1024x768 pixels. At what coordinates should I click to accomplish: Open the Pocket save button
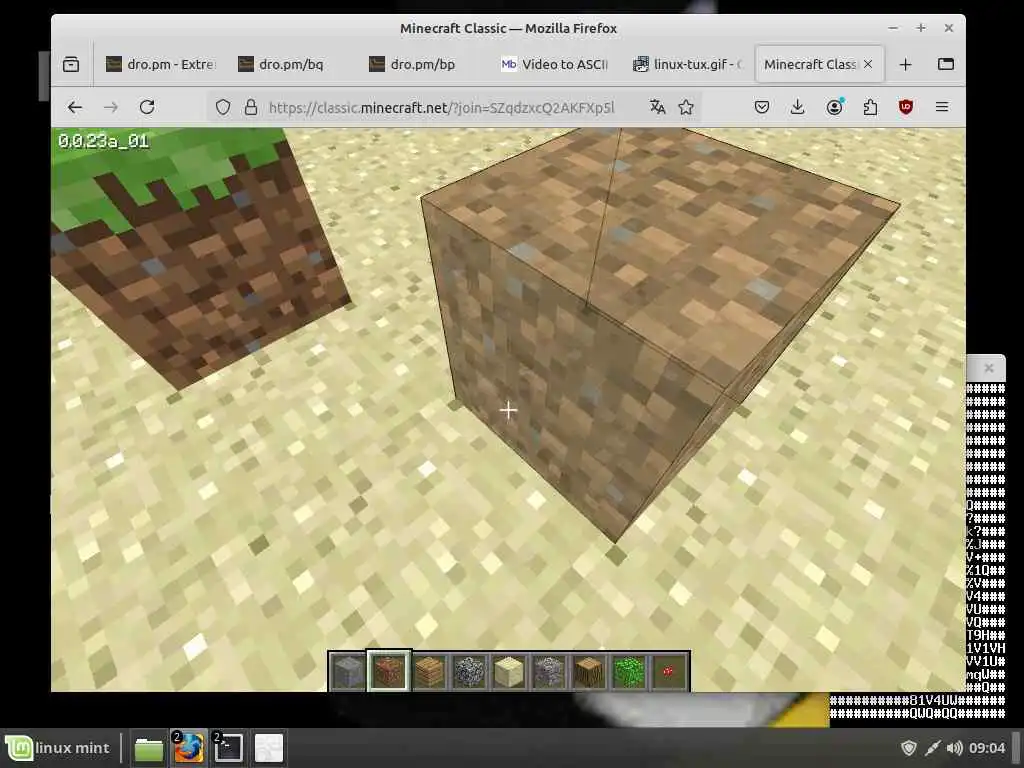(x=761, y=107)
